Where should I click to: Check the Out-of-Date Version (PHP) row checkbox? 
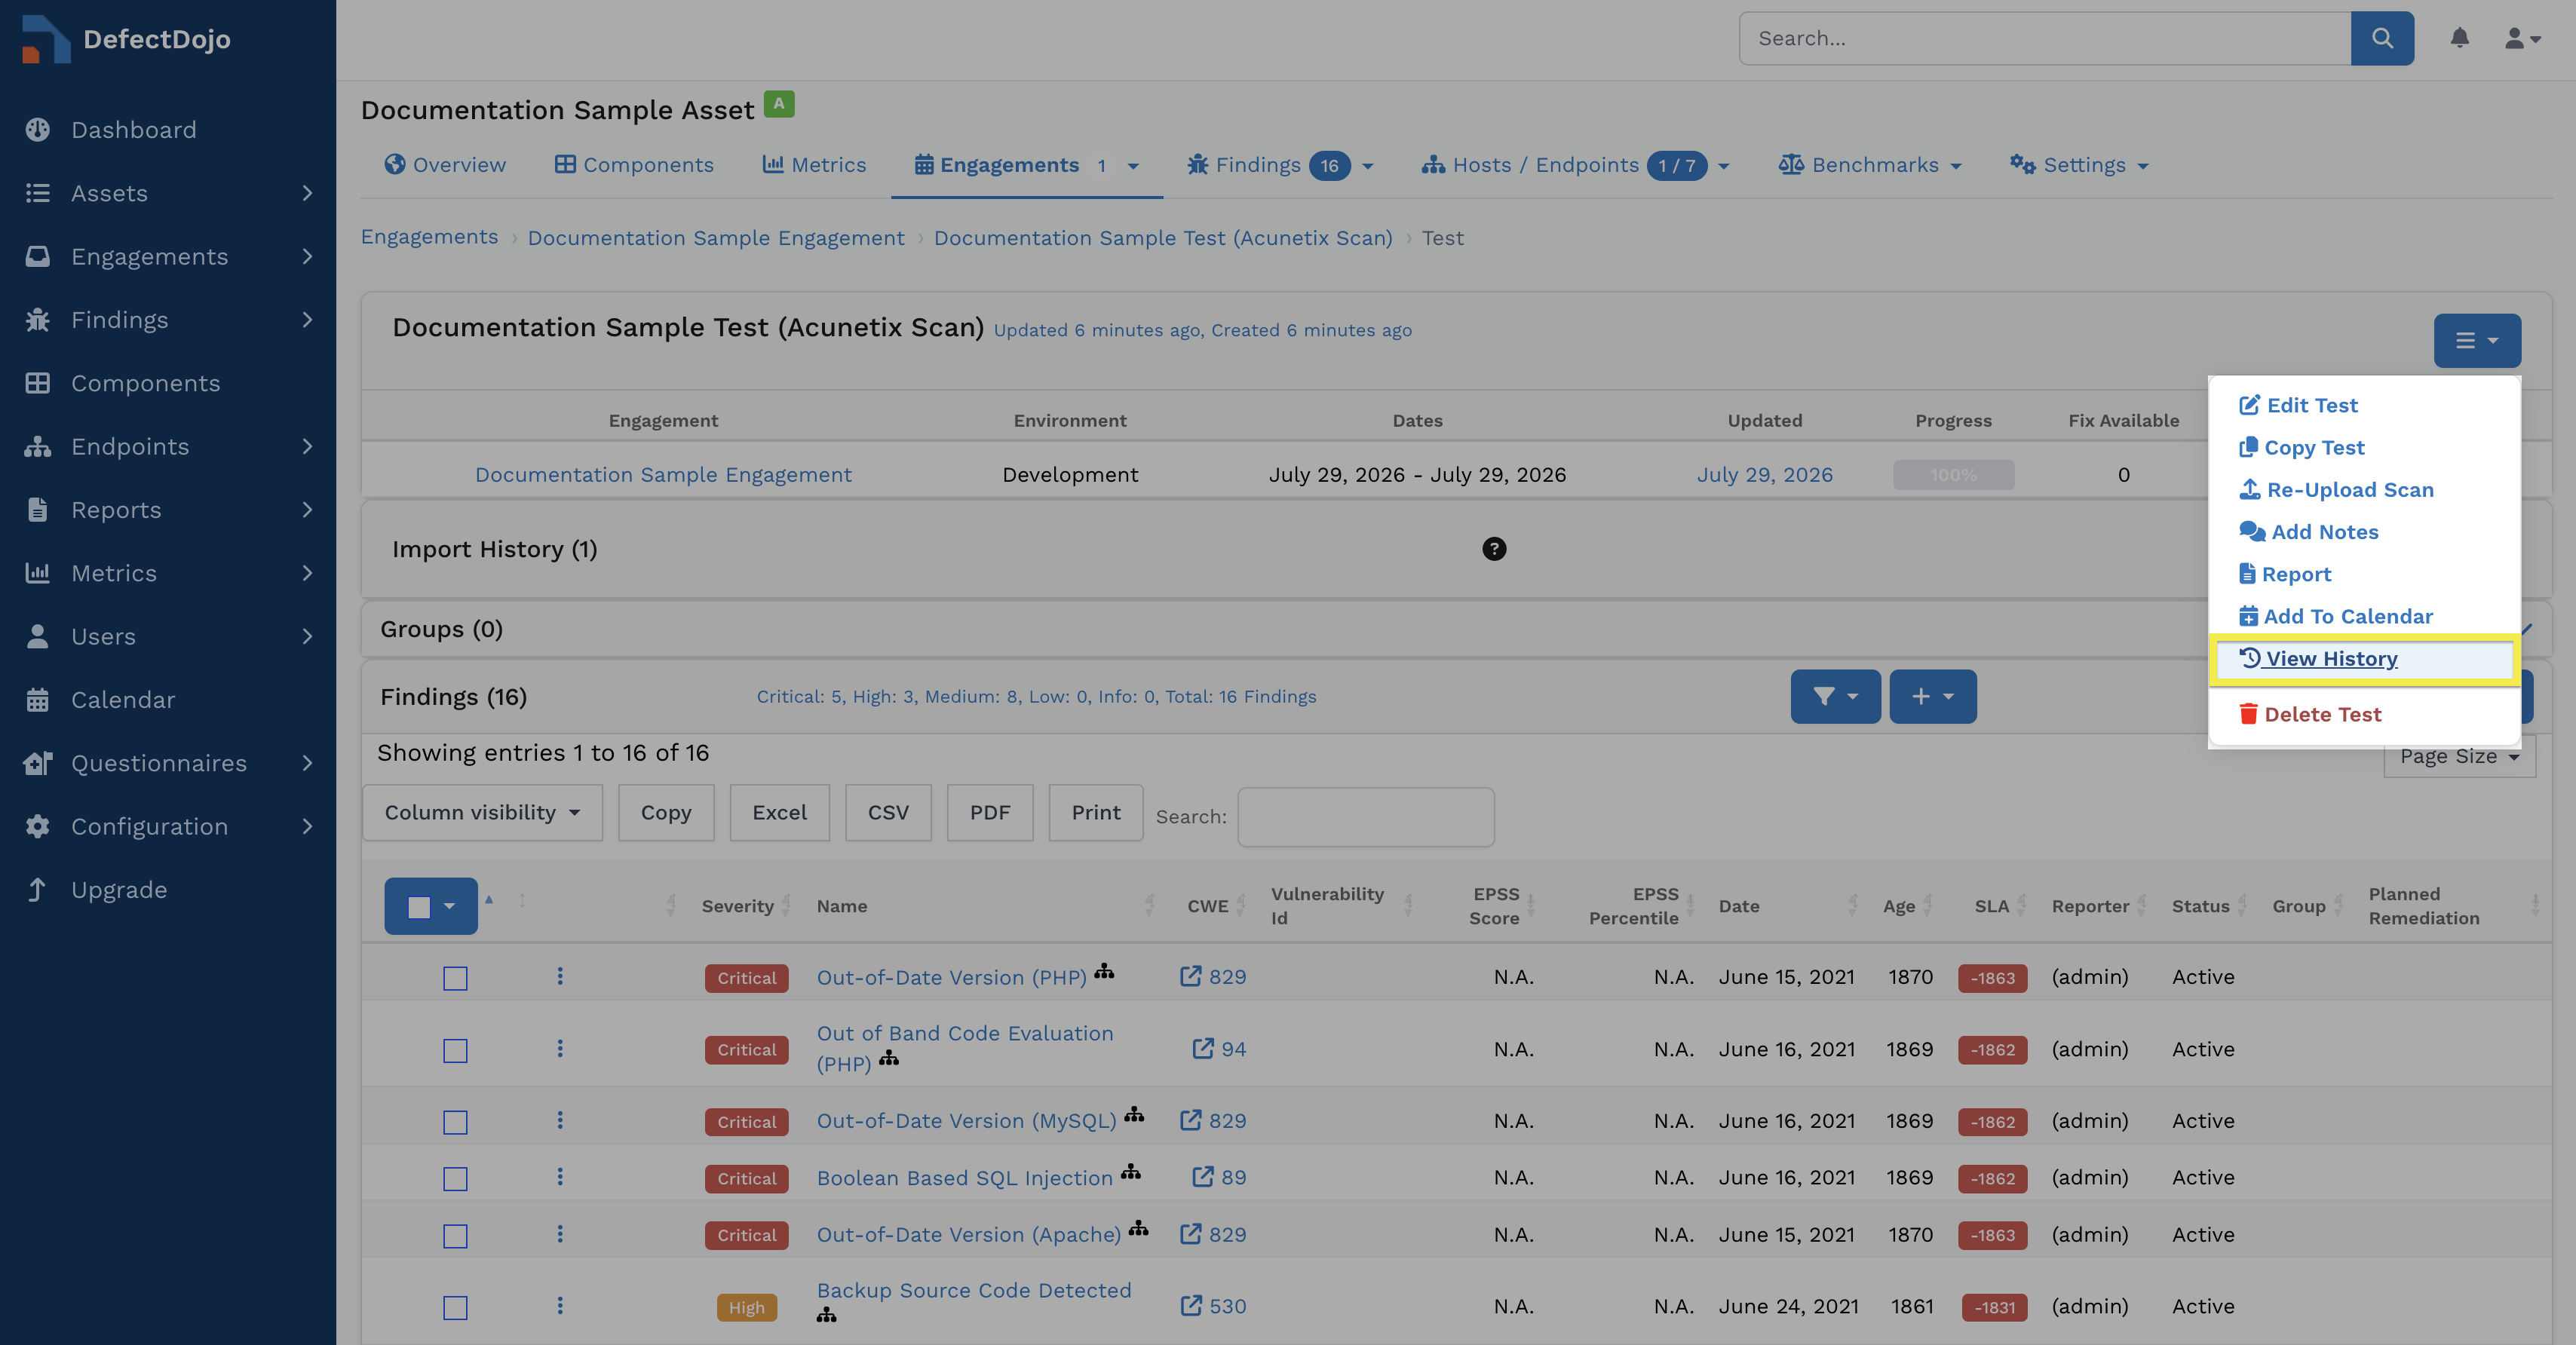455,978
